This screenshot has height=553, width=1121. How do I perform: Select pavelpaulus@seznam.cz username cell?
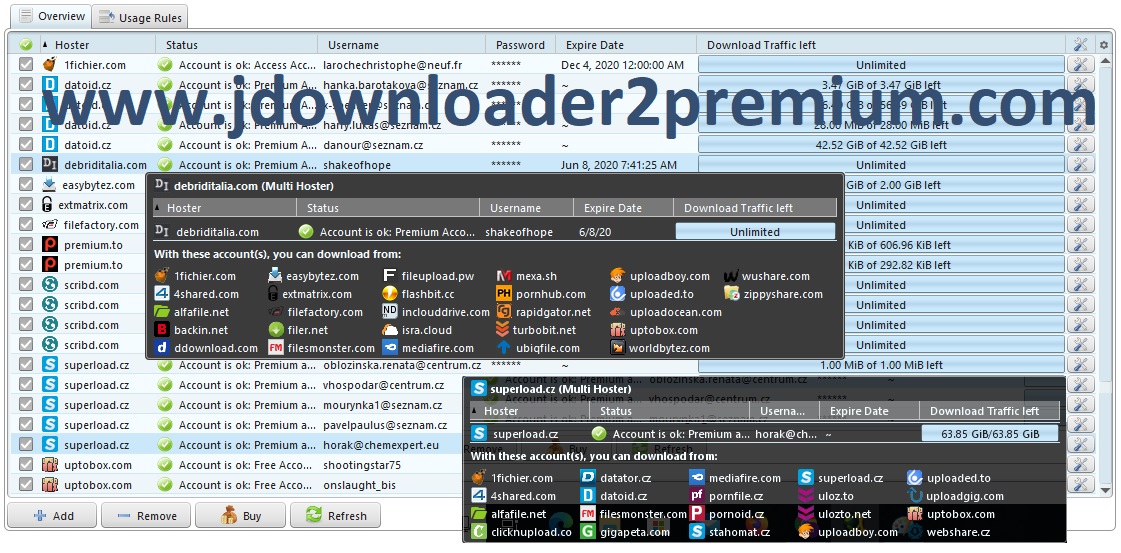point(385,425)
